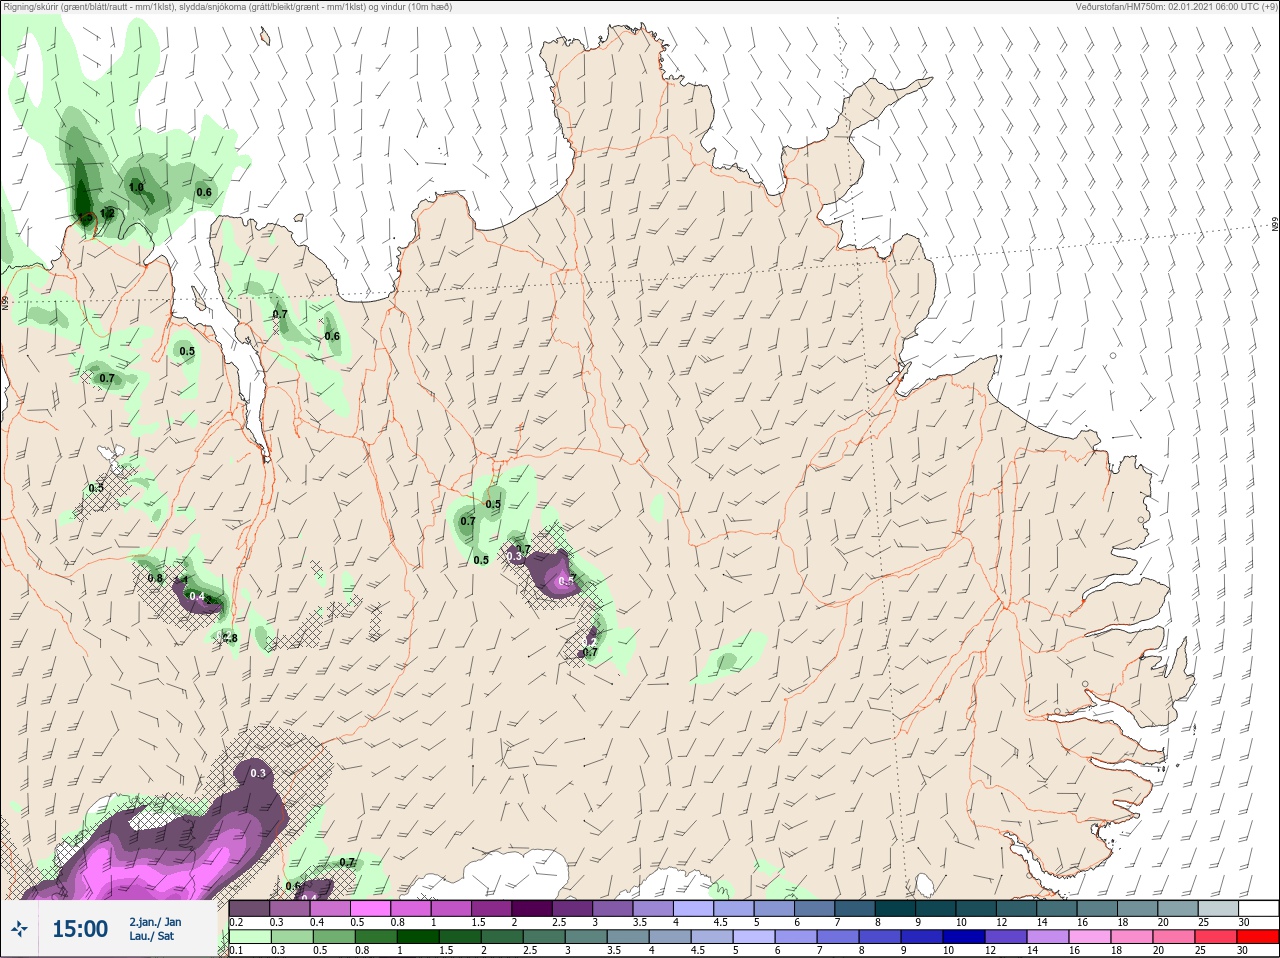Click the '1.0' precipitation value on the map
This screenshot has height=958, width=1280.
136,187
